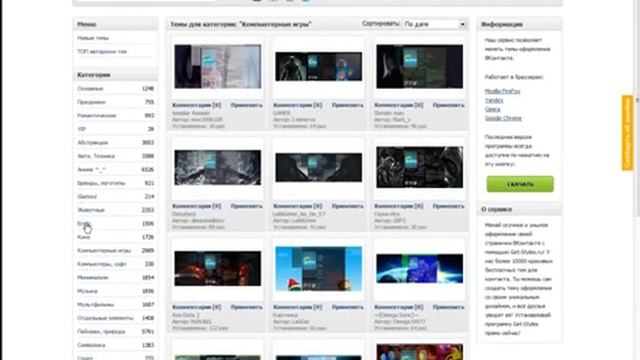Viewport: 640px width, 360px height.
Task: Open comments for the Disturbed theme
Action: (x=197, y=206)
